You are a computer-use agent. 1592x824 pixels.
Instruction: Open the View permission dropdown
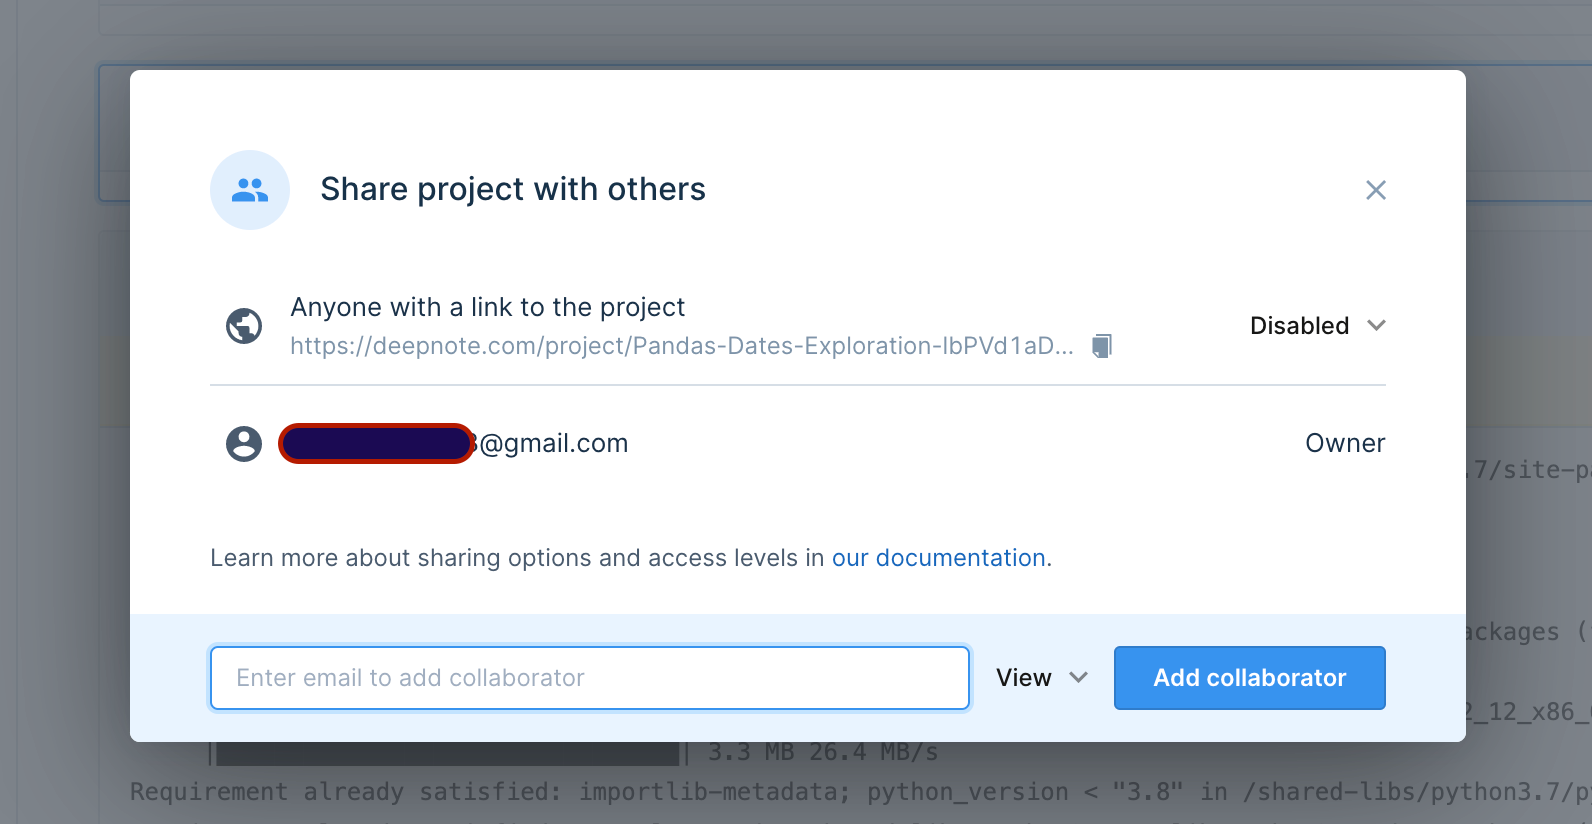pos(1024,678)
